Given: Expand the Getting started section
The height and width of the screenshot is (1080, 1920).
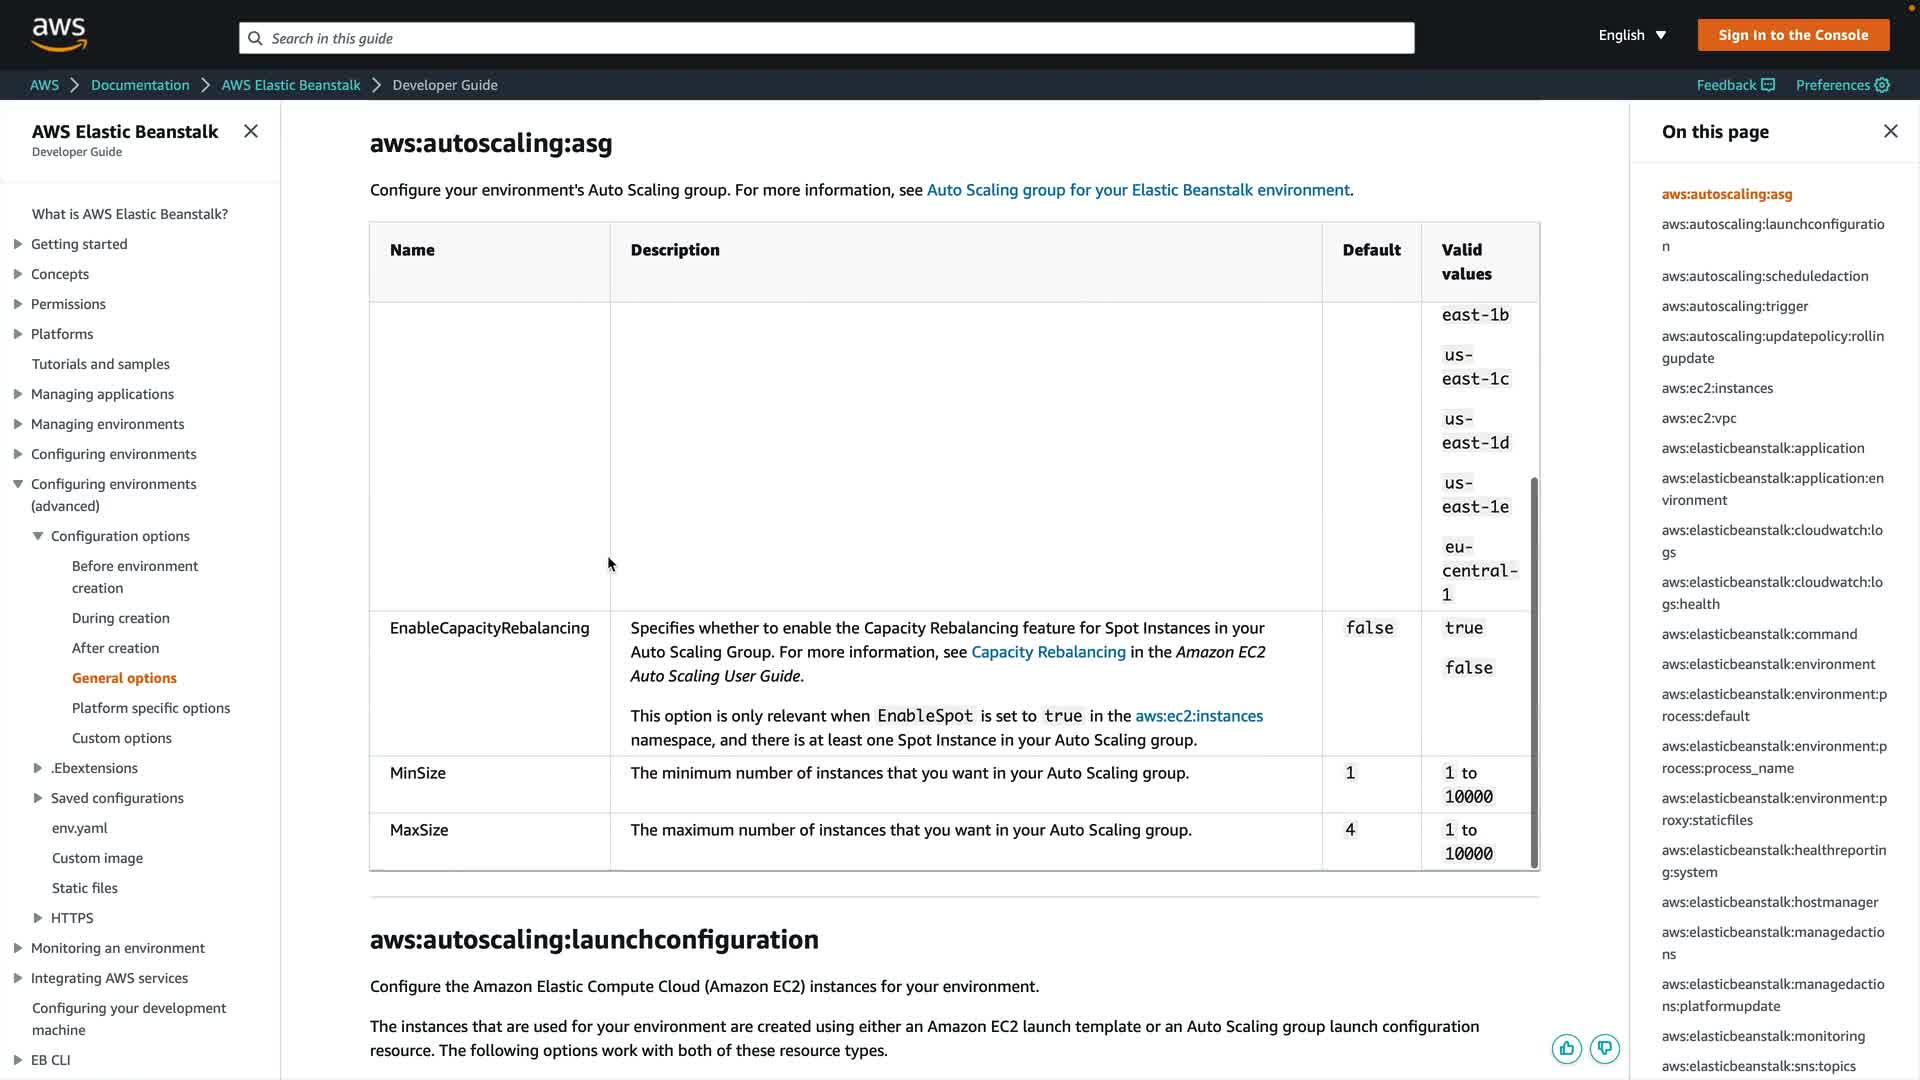Looking at the screenshot, I should click(18, 244).
